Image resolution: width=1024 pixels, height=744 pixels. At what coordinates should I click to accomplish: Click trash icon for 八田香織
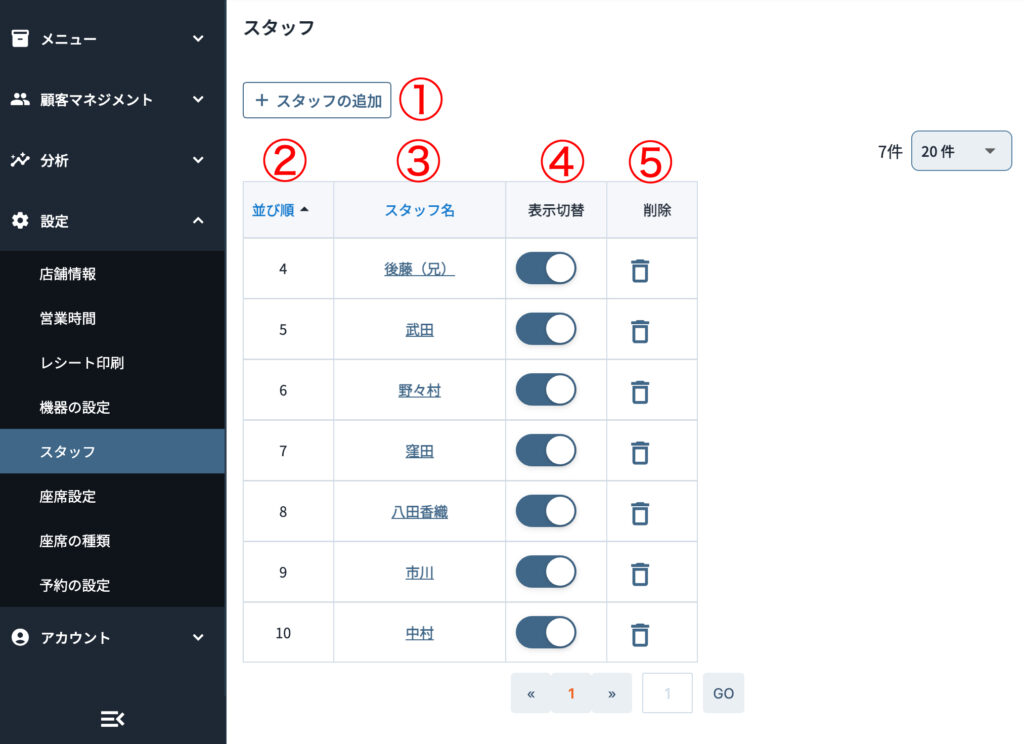tap(640, 512)
